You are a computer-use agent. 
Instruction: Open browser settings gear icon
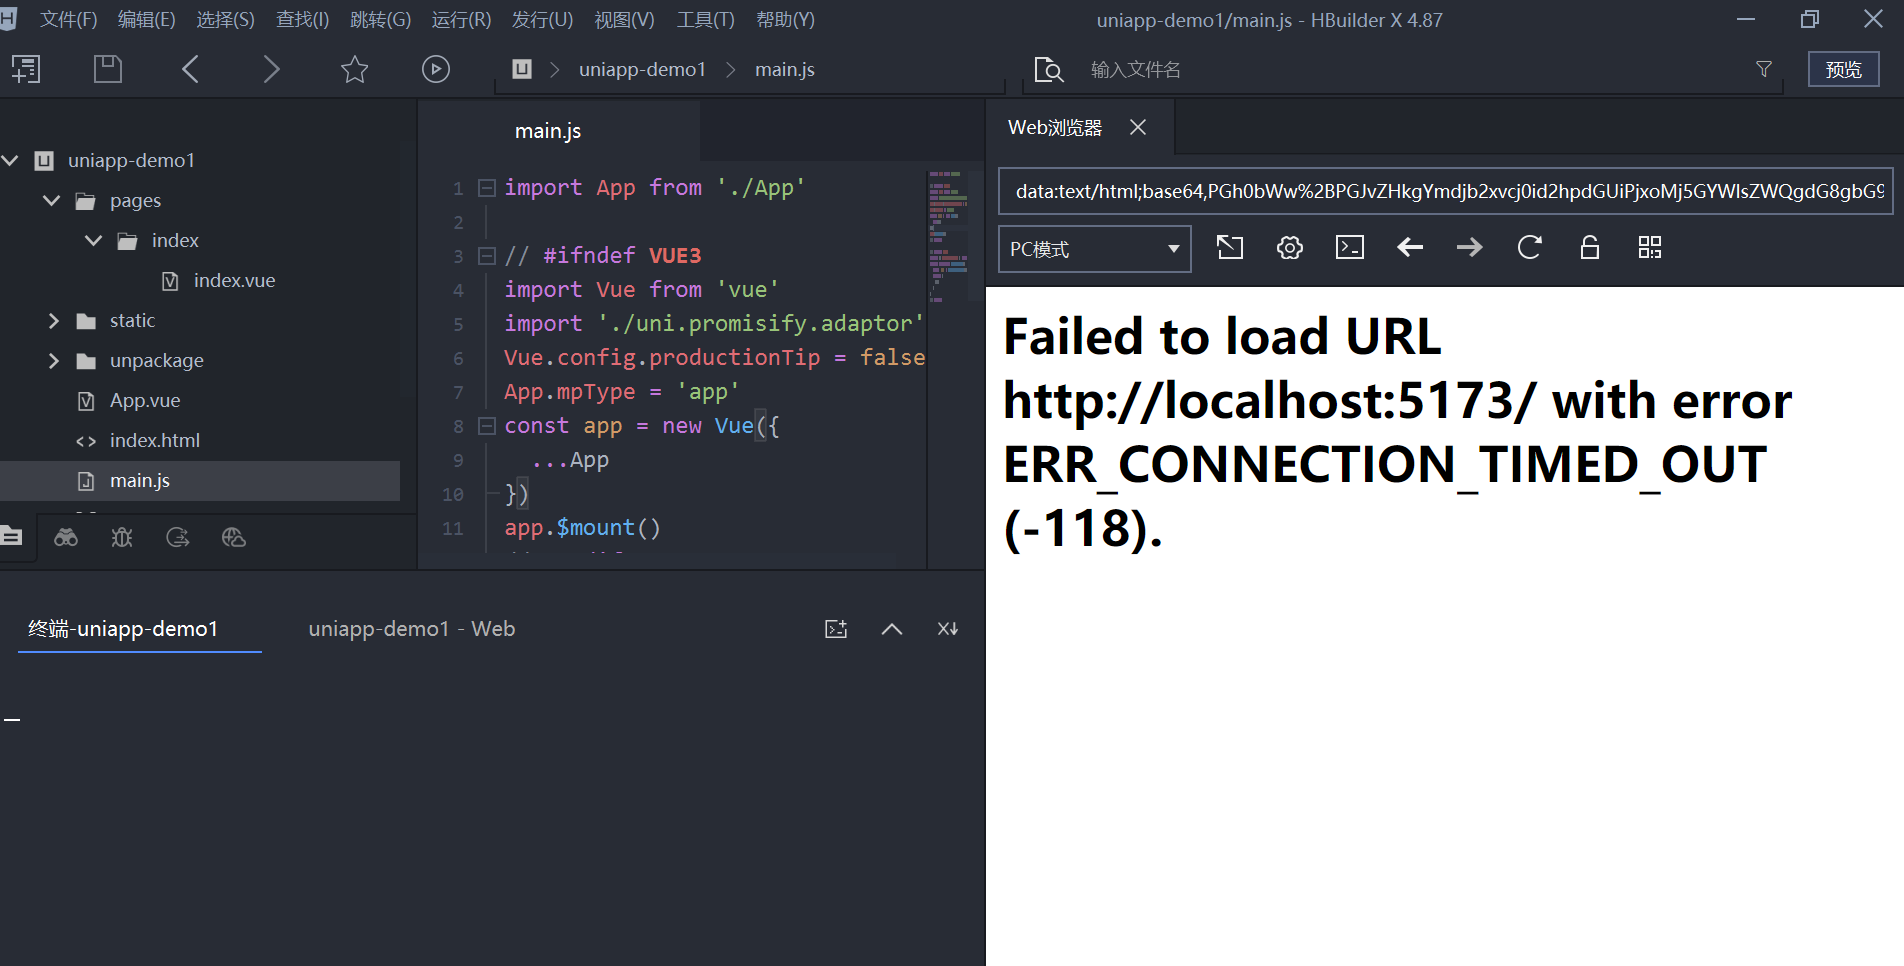point(1290,248)
